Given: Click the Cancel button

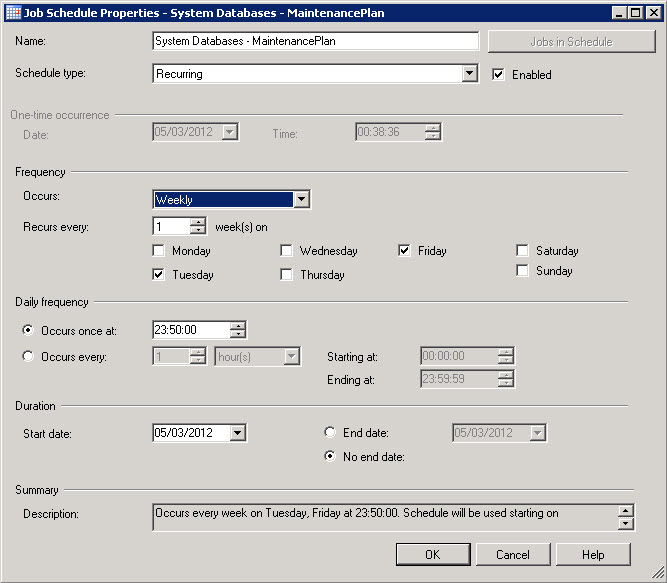Looking at the screenshot, I should pyautogui.click(x=513, y=555).
